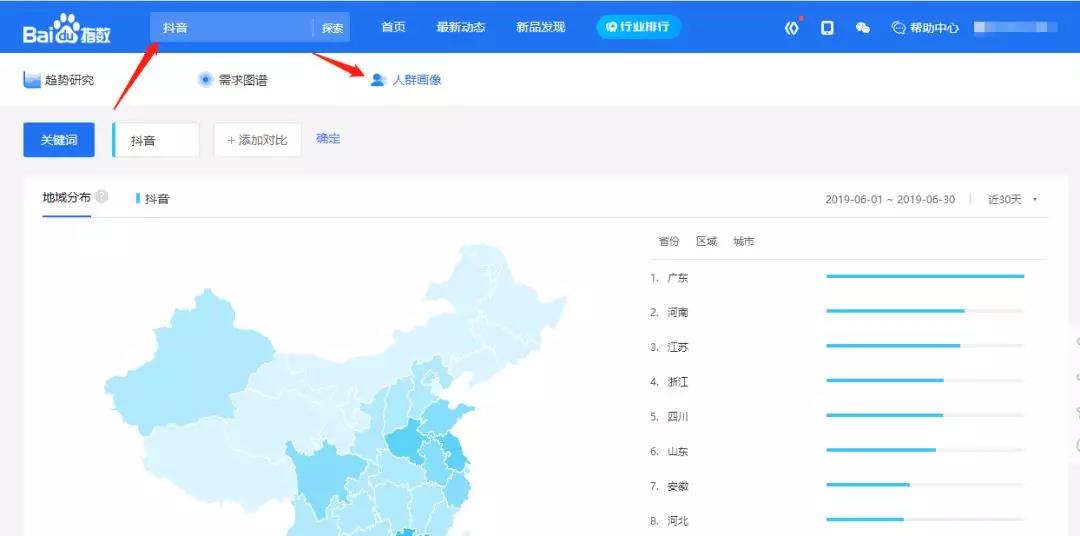
Task: Click the top search field containing 抖音
Action: tap(232, 28)
